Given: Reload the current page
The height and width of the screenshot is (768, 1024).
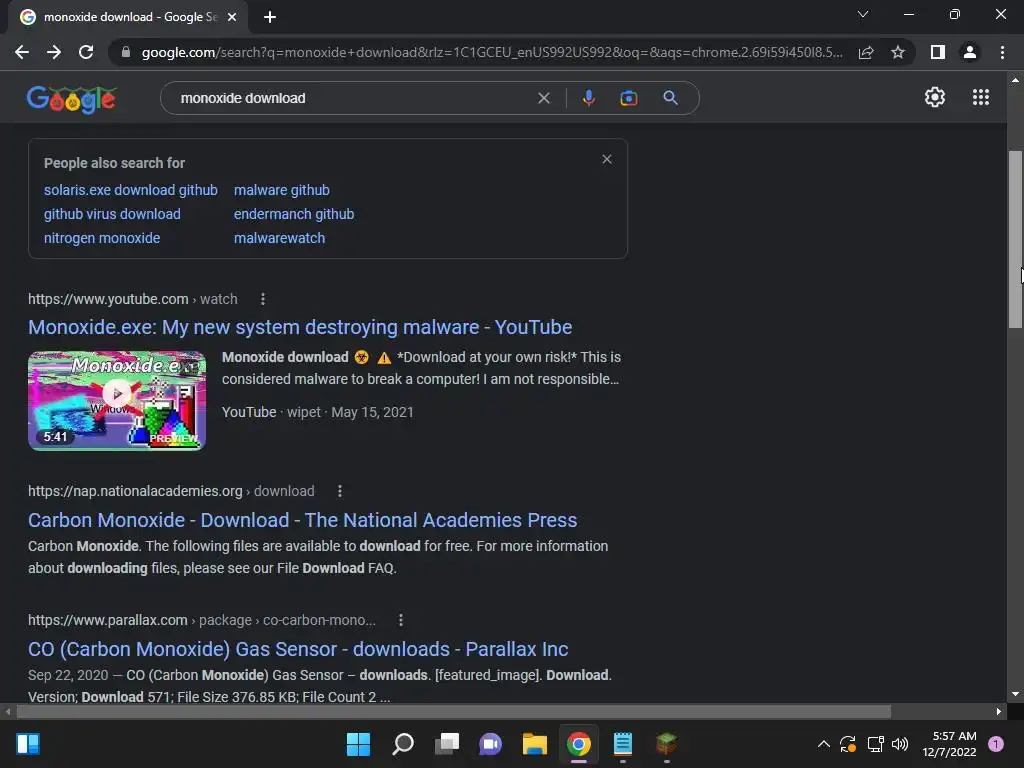Looking at the screenshot, I should click(x=86, y=52).
